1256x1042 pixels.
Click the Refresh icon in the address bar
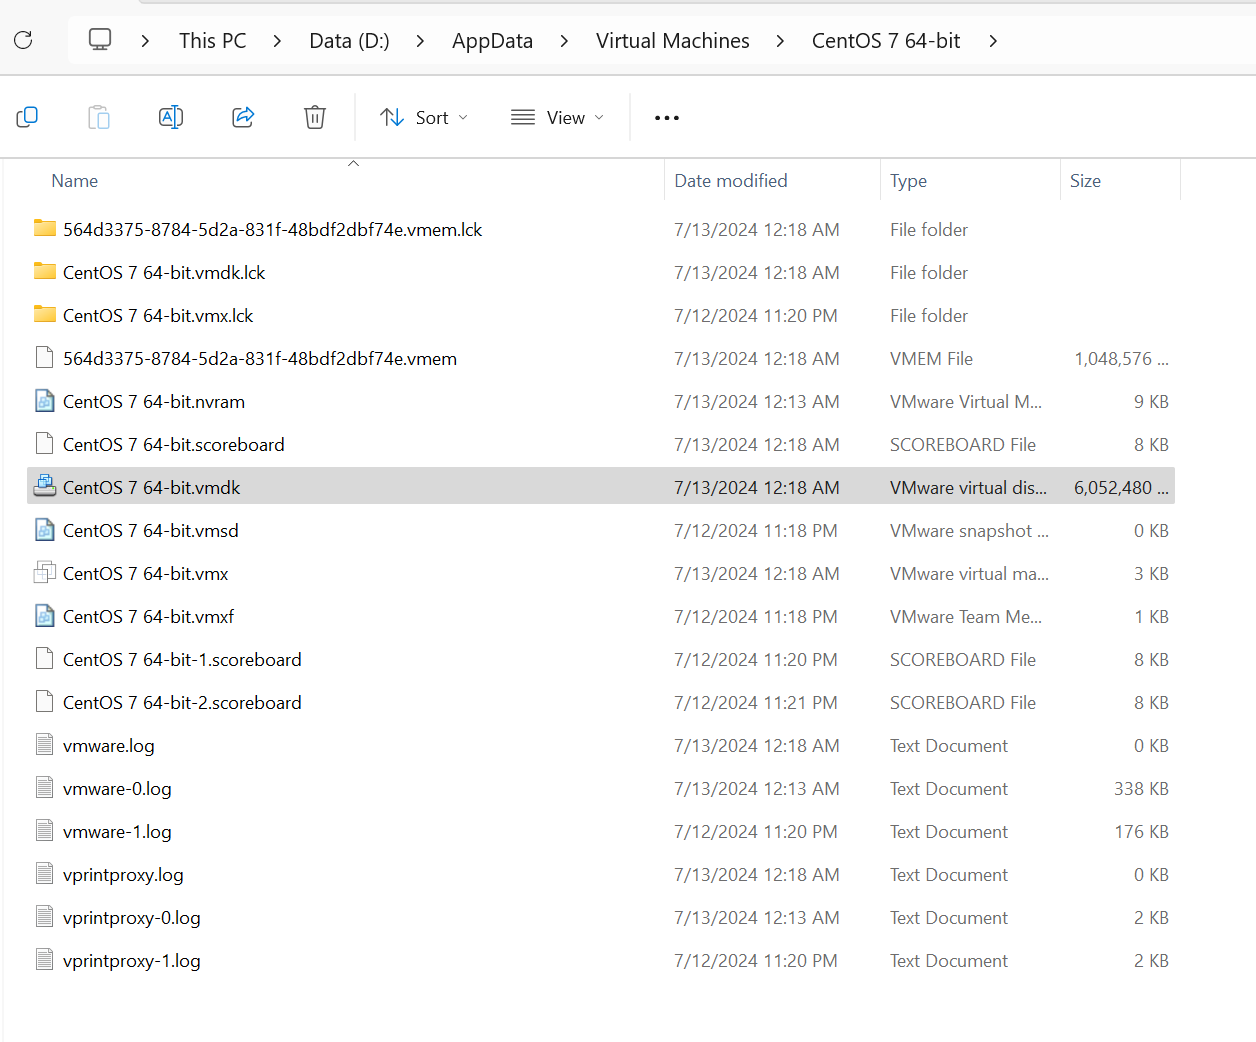tap(23, 40)
